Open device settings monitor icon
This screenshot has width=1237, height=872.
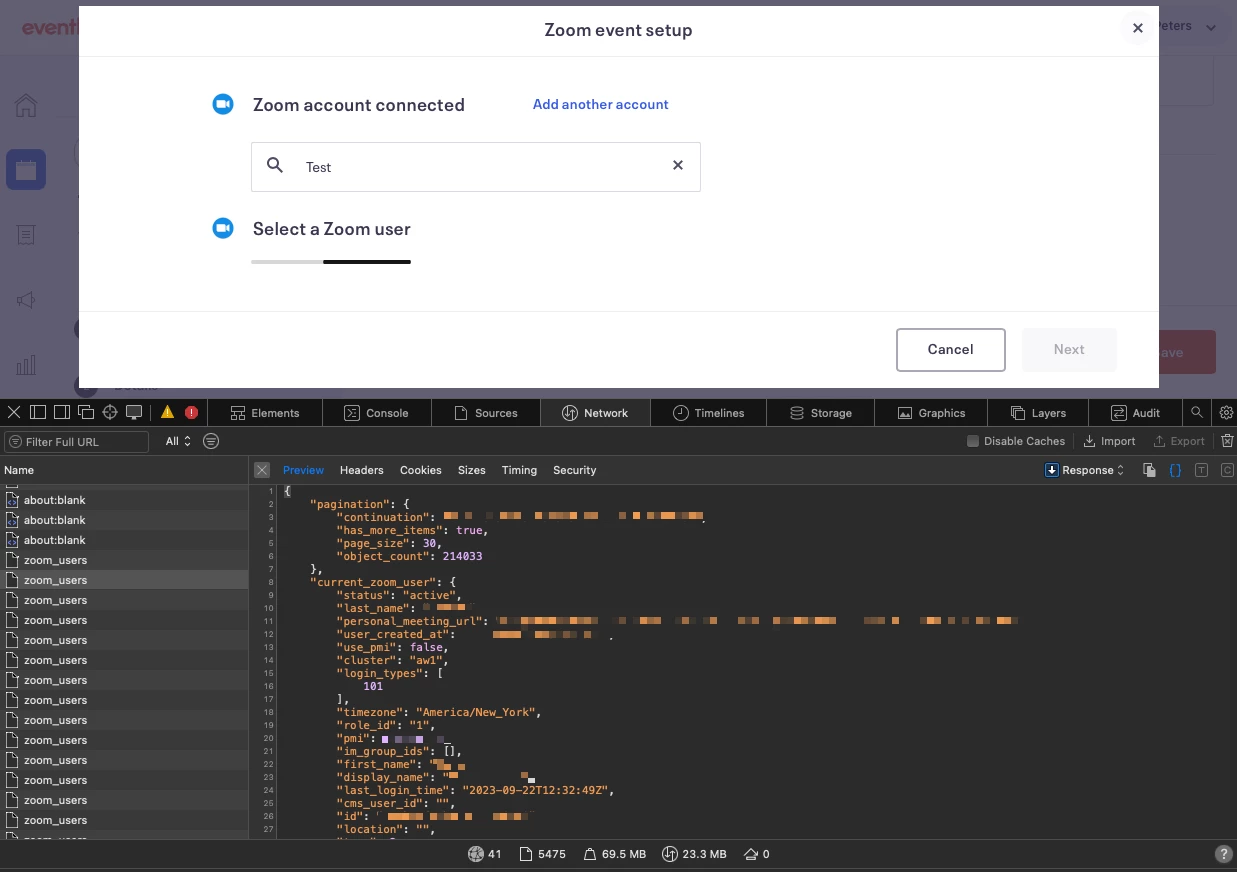pos(133,412)
